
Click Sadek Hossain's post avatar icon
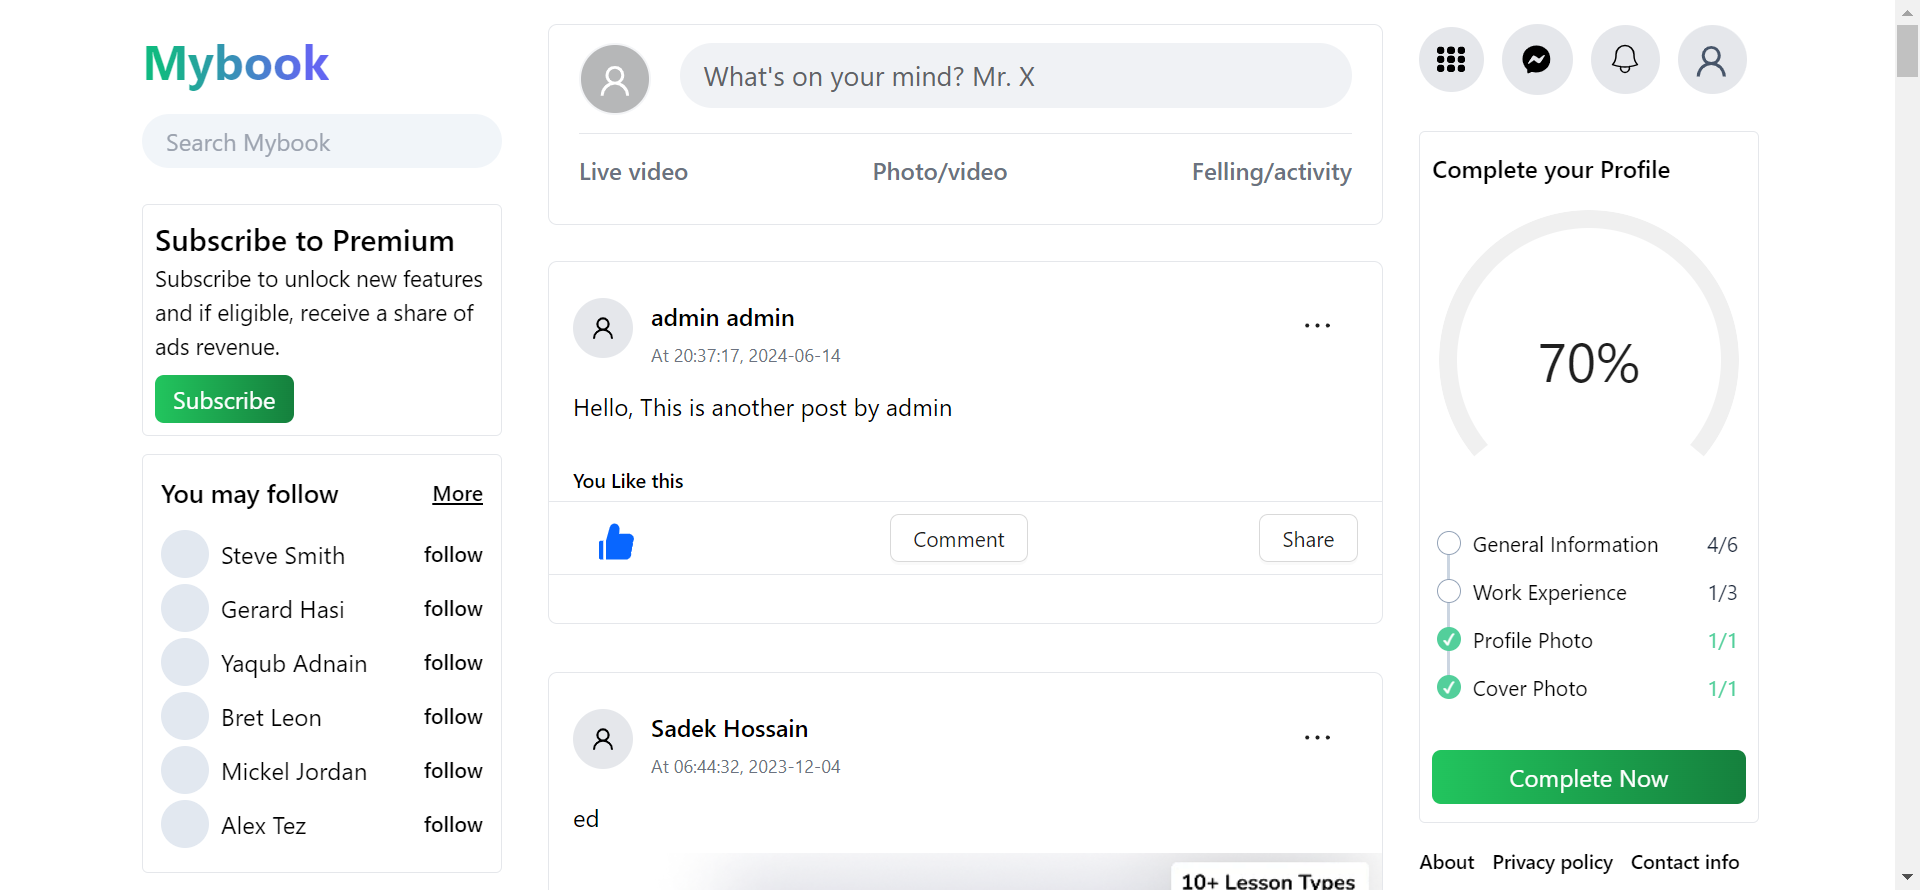coord(603,739)
